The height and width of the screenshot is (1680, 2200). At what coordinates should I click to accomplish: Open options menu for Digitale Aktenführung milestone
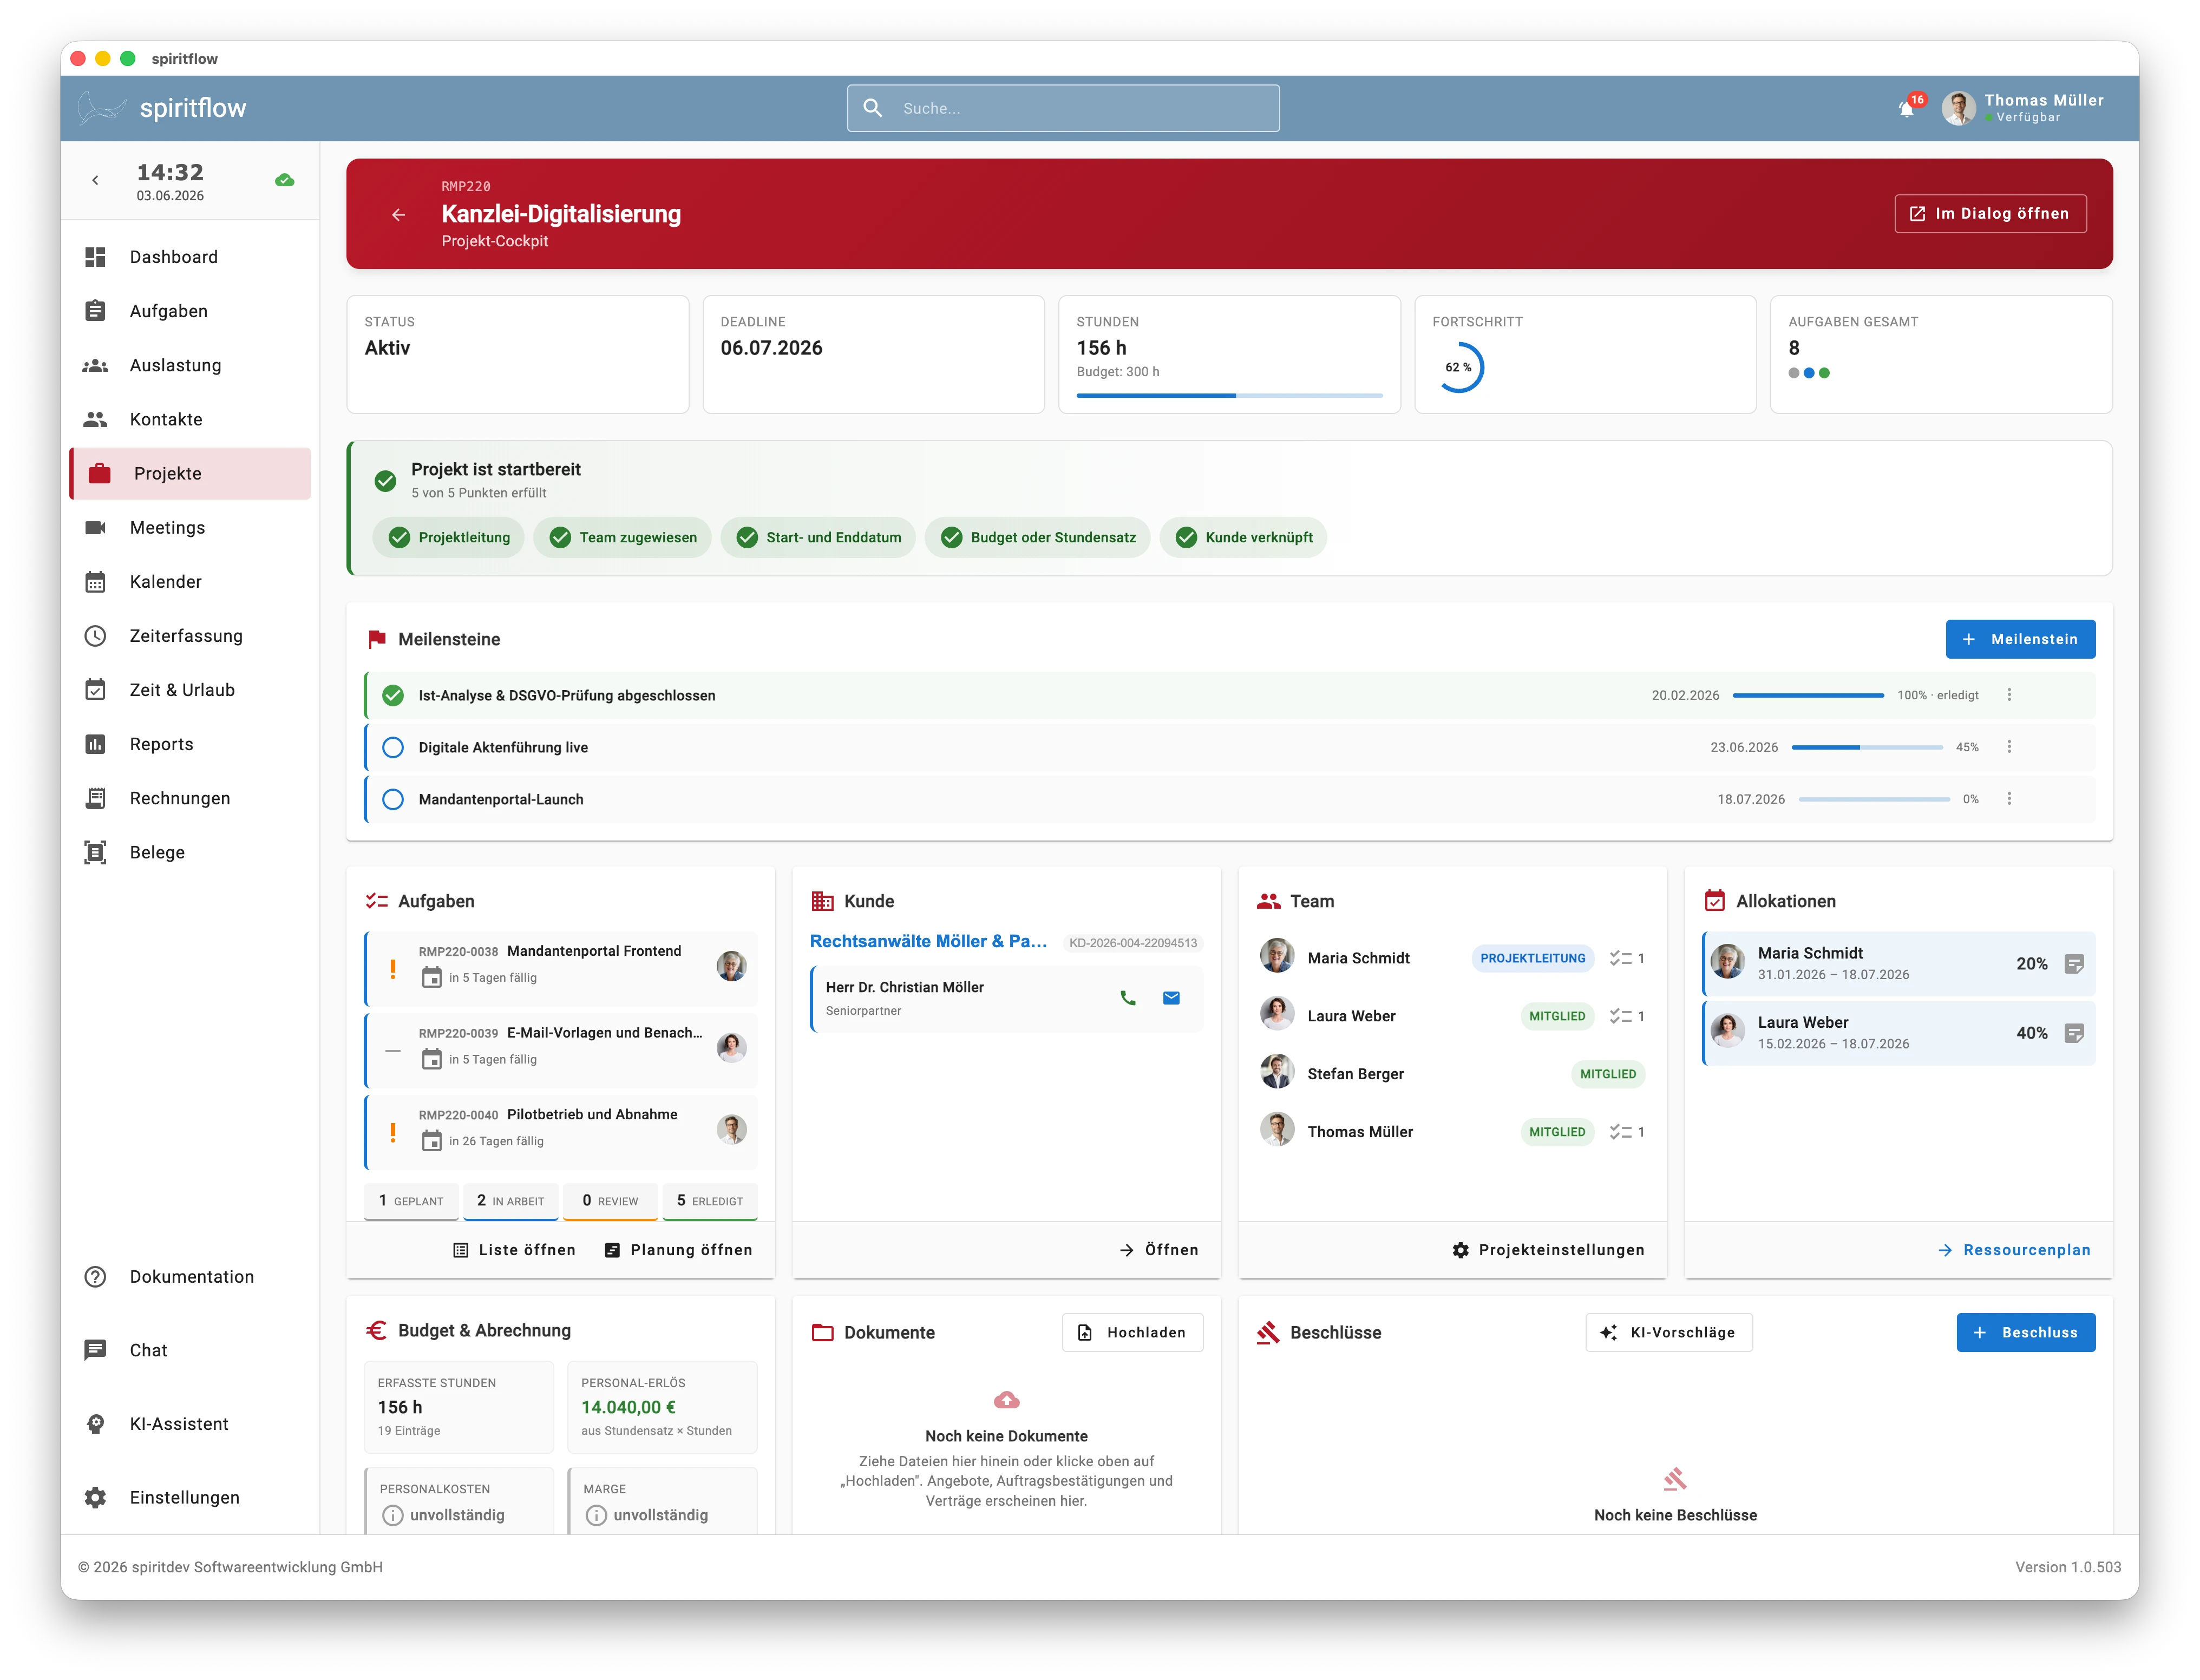pos(2009,747)
